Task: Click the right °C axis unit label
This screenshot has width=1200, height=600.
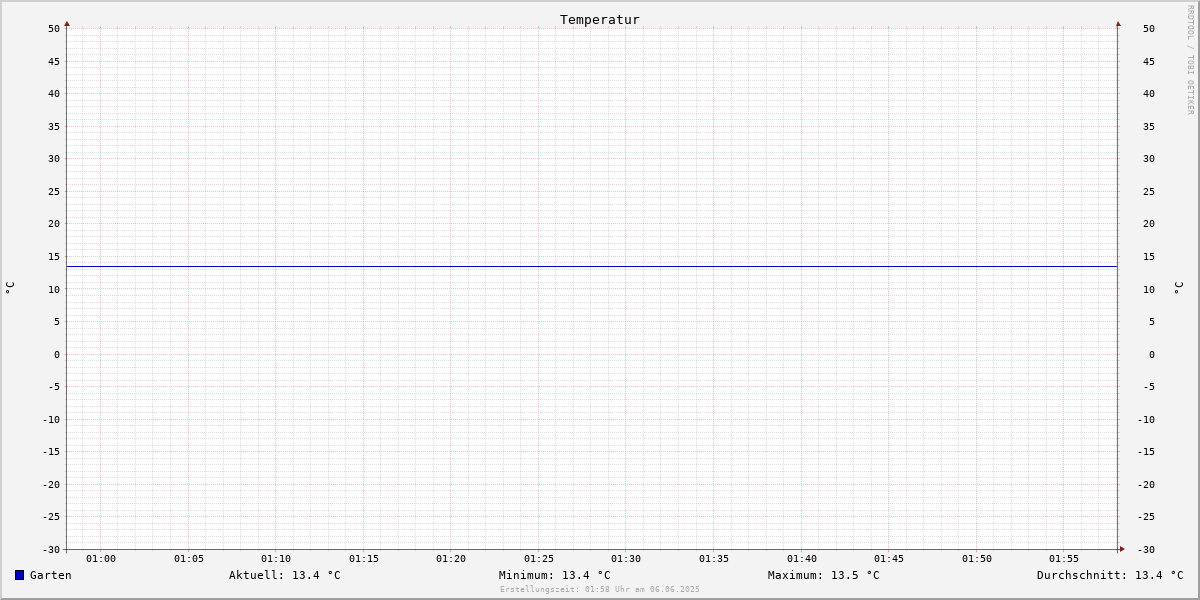Action: point(1178,288)
